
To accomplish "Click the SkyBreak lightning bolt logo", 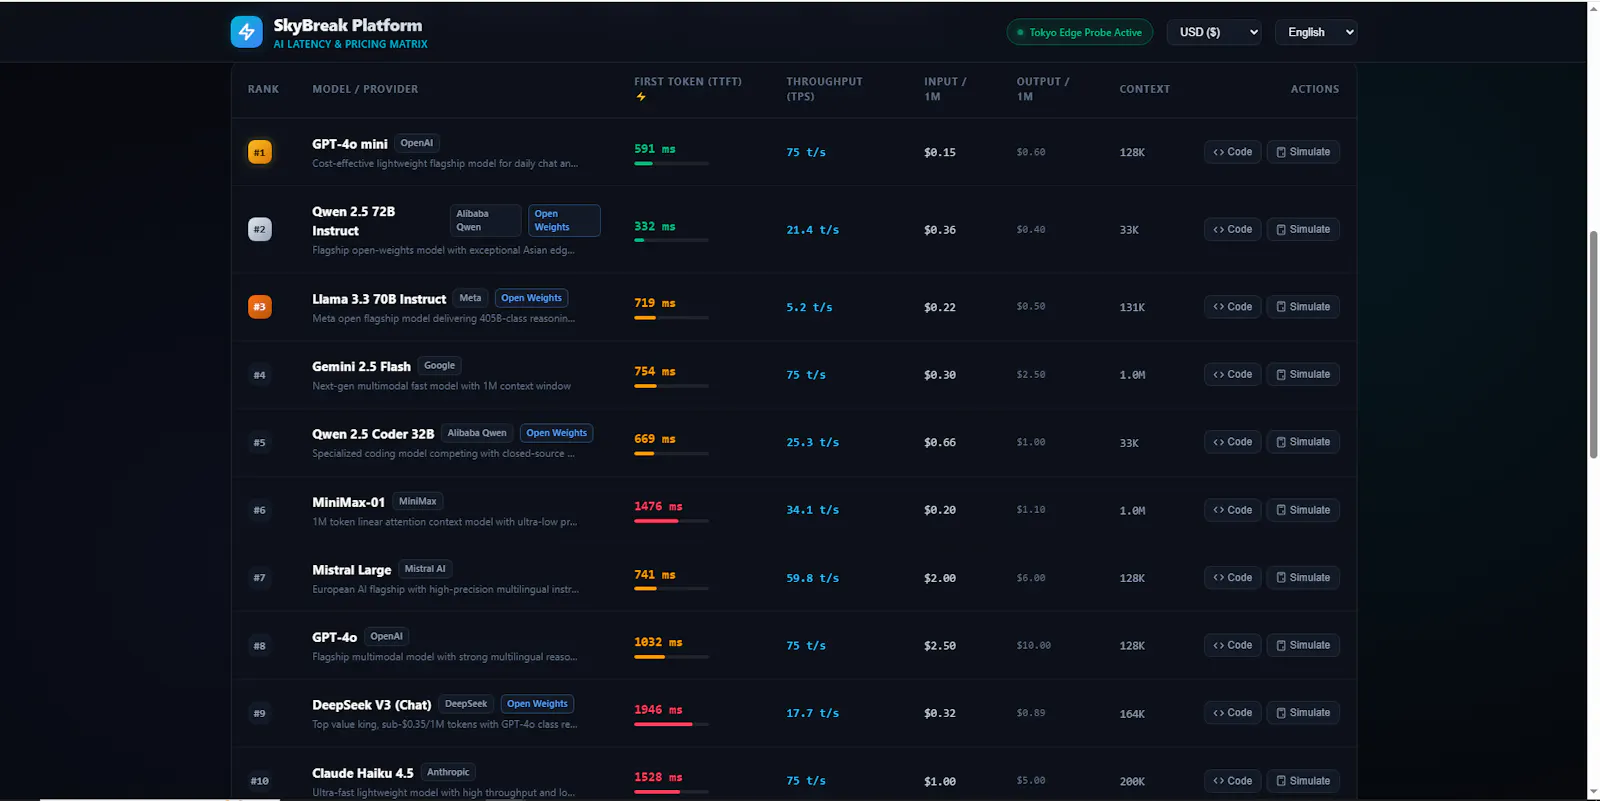I will click(246, 32).
